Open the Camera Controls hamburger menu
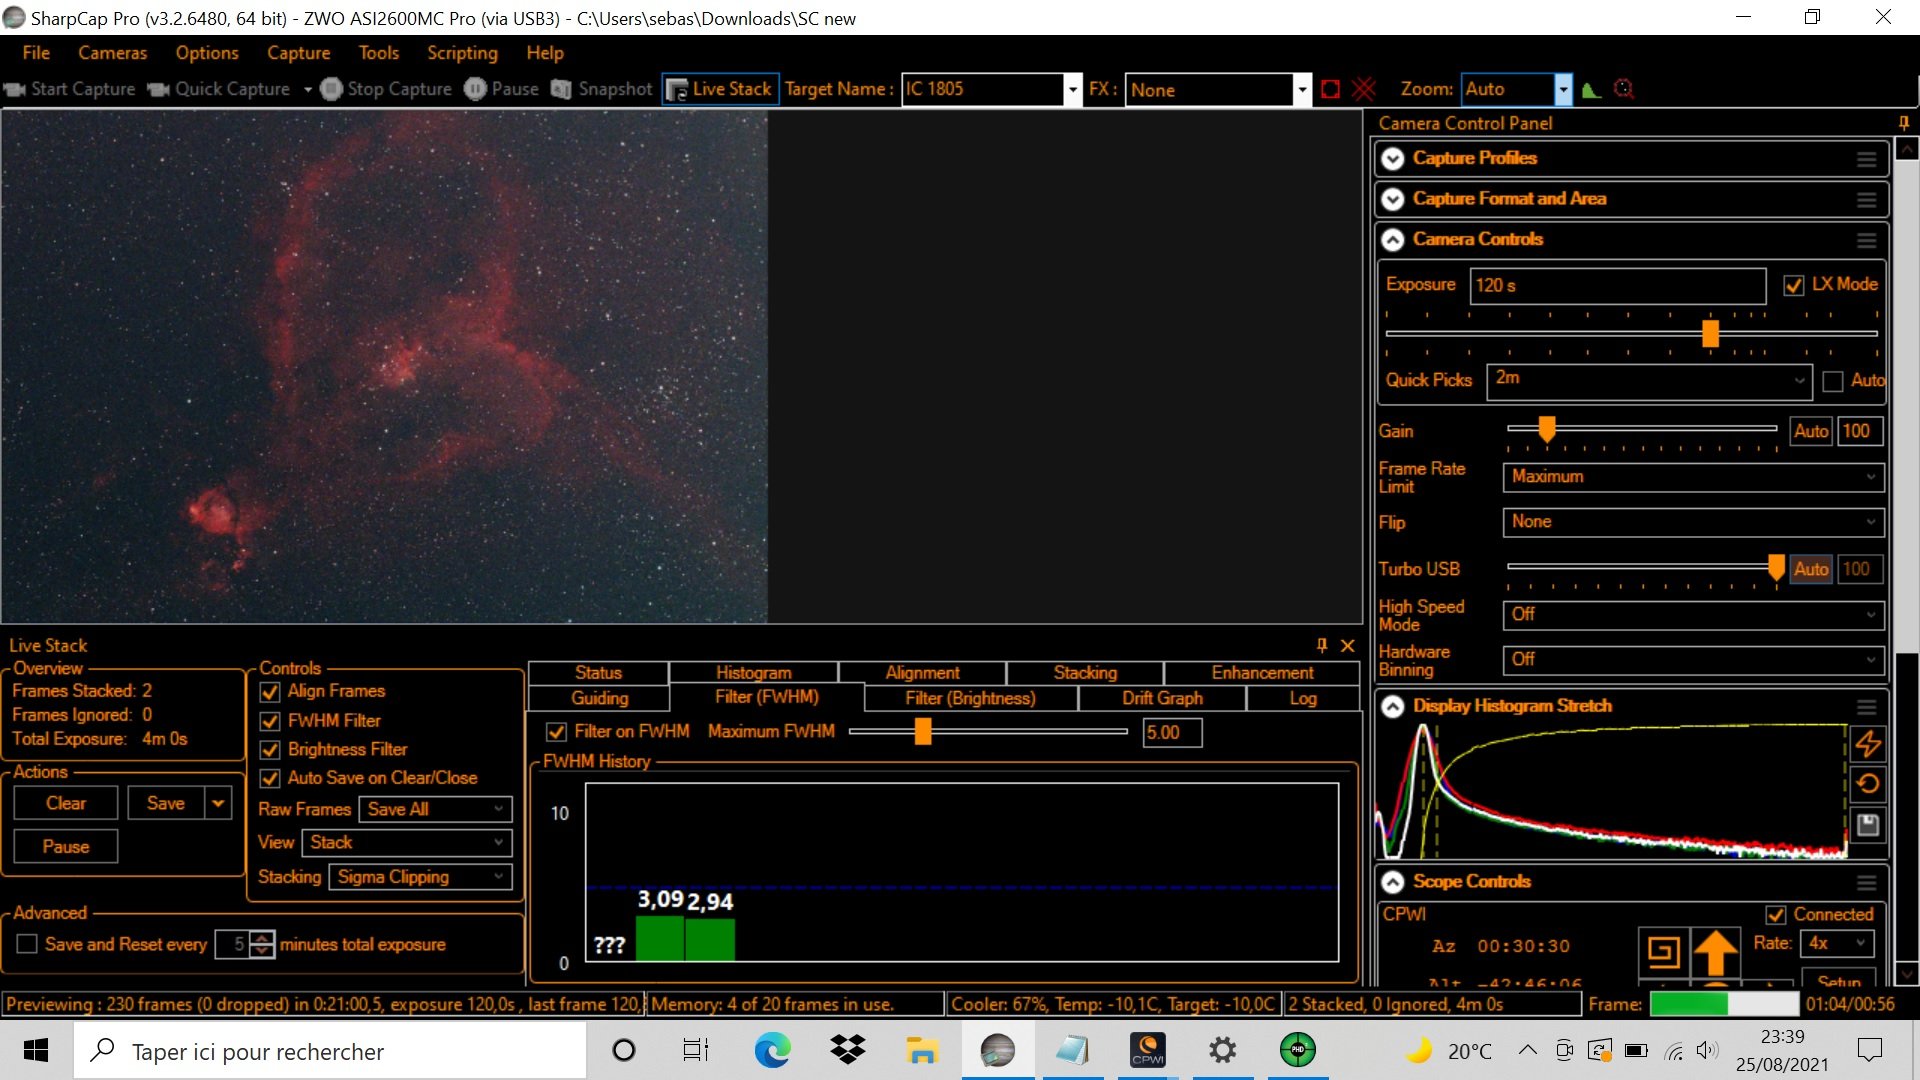This screenshot has width=1920, height=1080. point(1866,240)
